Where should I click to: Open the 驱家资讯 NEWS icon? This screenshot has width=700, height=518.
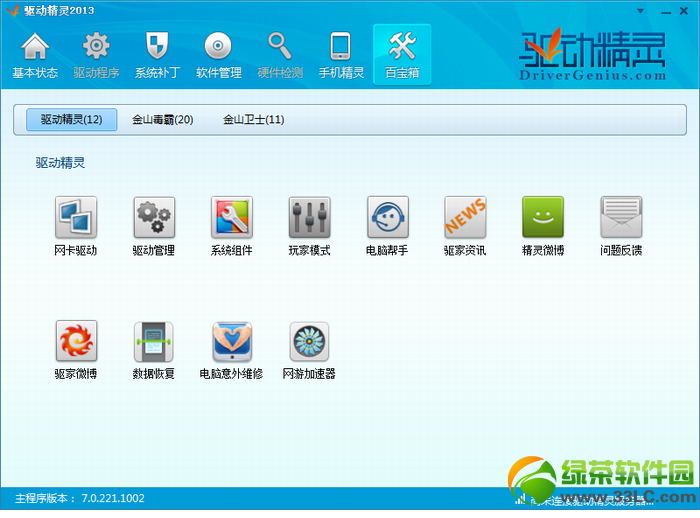[465, 217]
